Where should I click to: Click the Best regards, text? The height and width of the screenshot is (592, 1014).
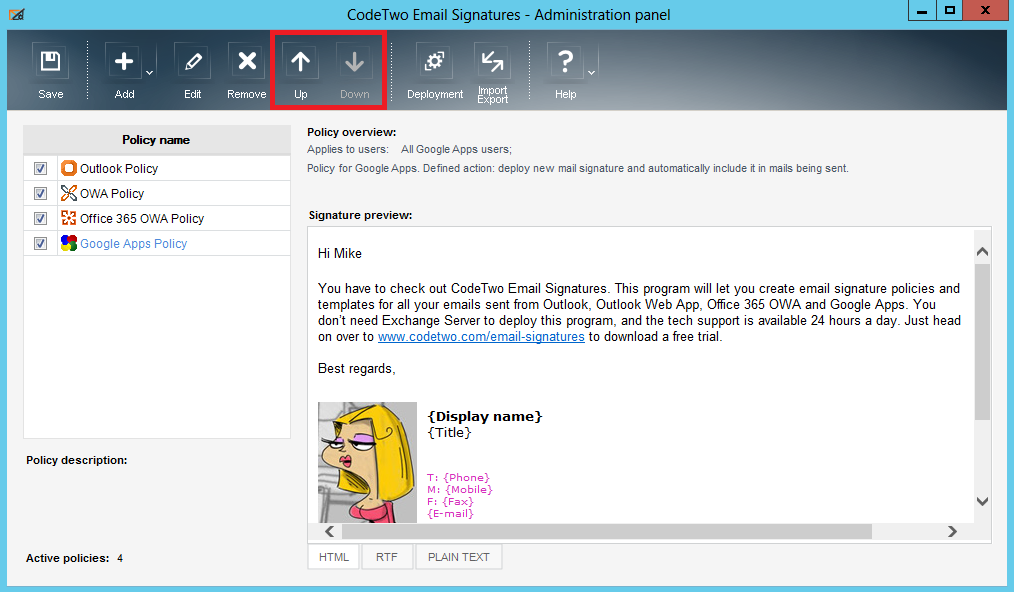pos(356,369)
